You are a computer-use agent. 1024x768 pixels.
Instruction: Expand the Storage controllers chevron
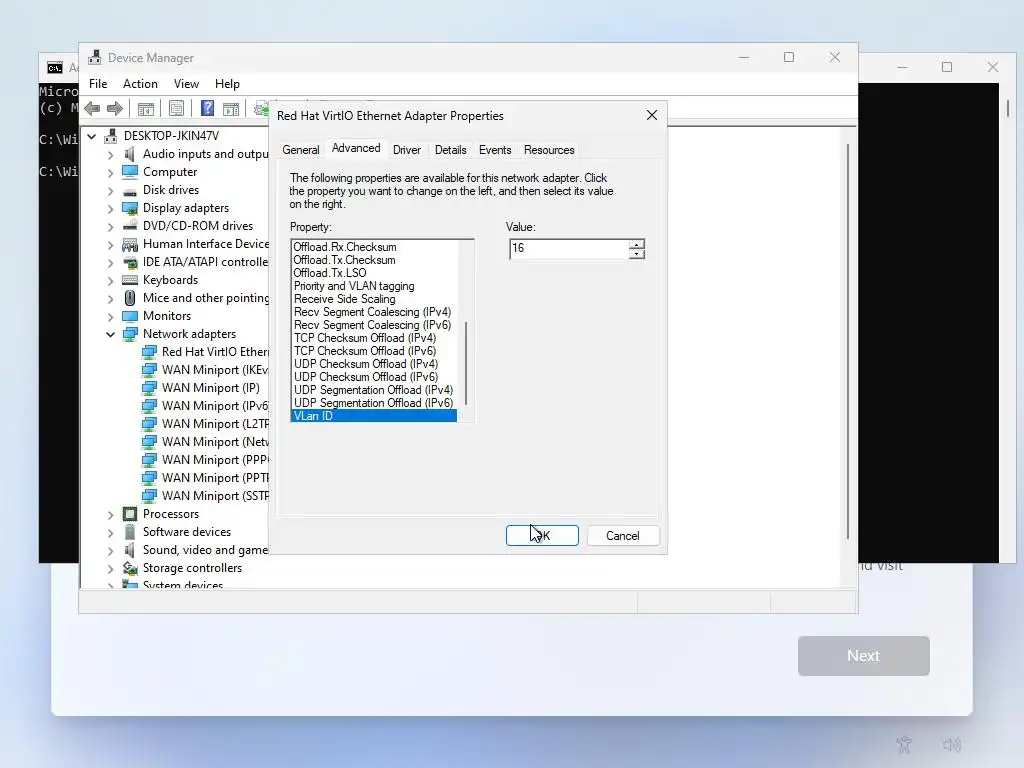(x=110, y=568)
